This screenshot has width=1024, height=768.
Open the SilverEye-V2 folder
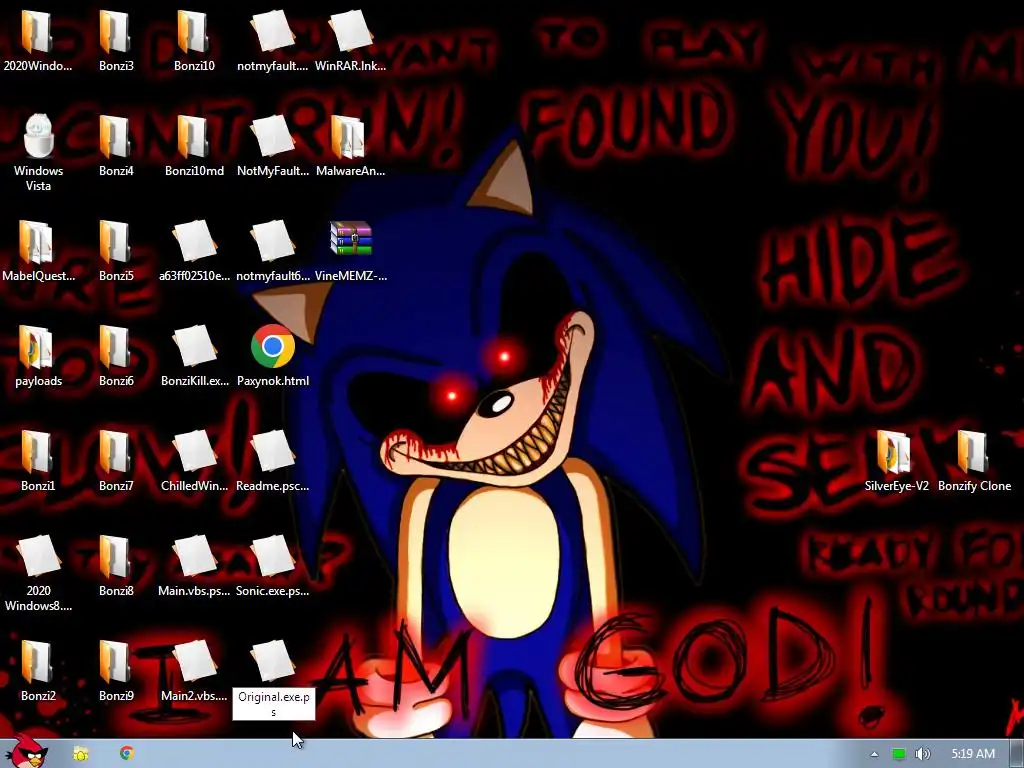895,452
